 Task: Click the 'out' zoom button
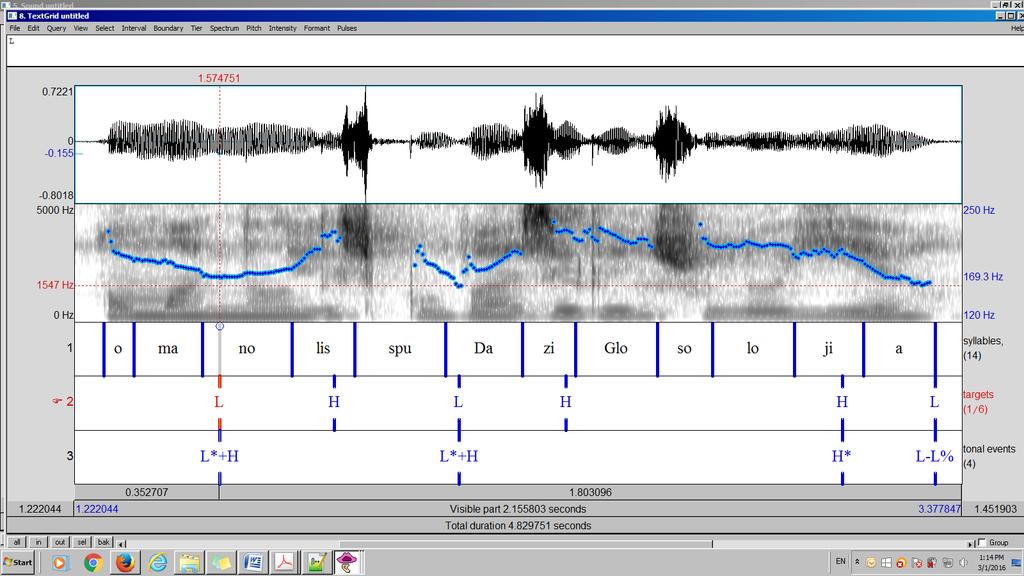60,542
